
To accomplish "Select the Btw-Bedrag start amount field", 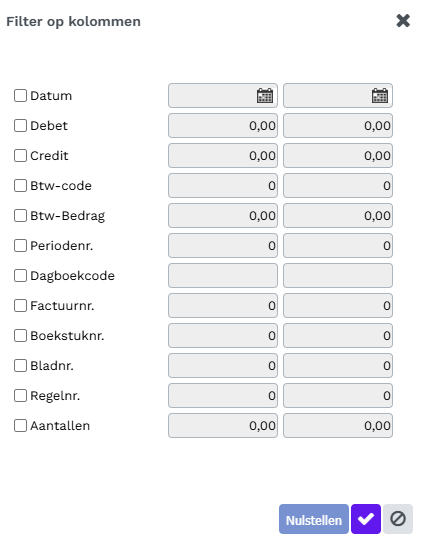I will click(223, 216).
